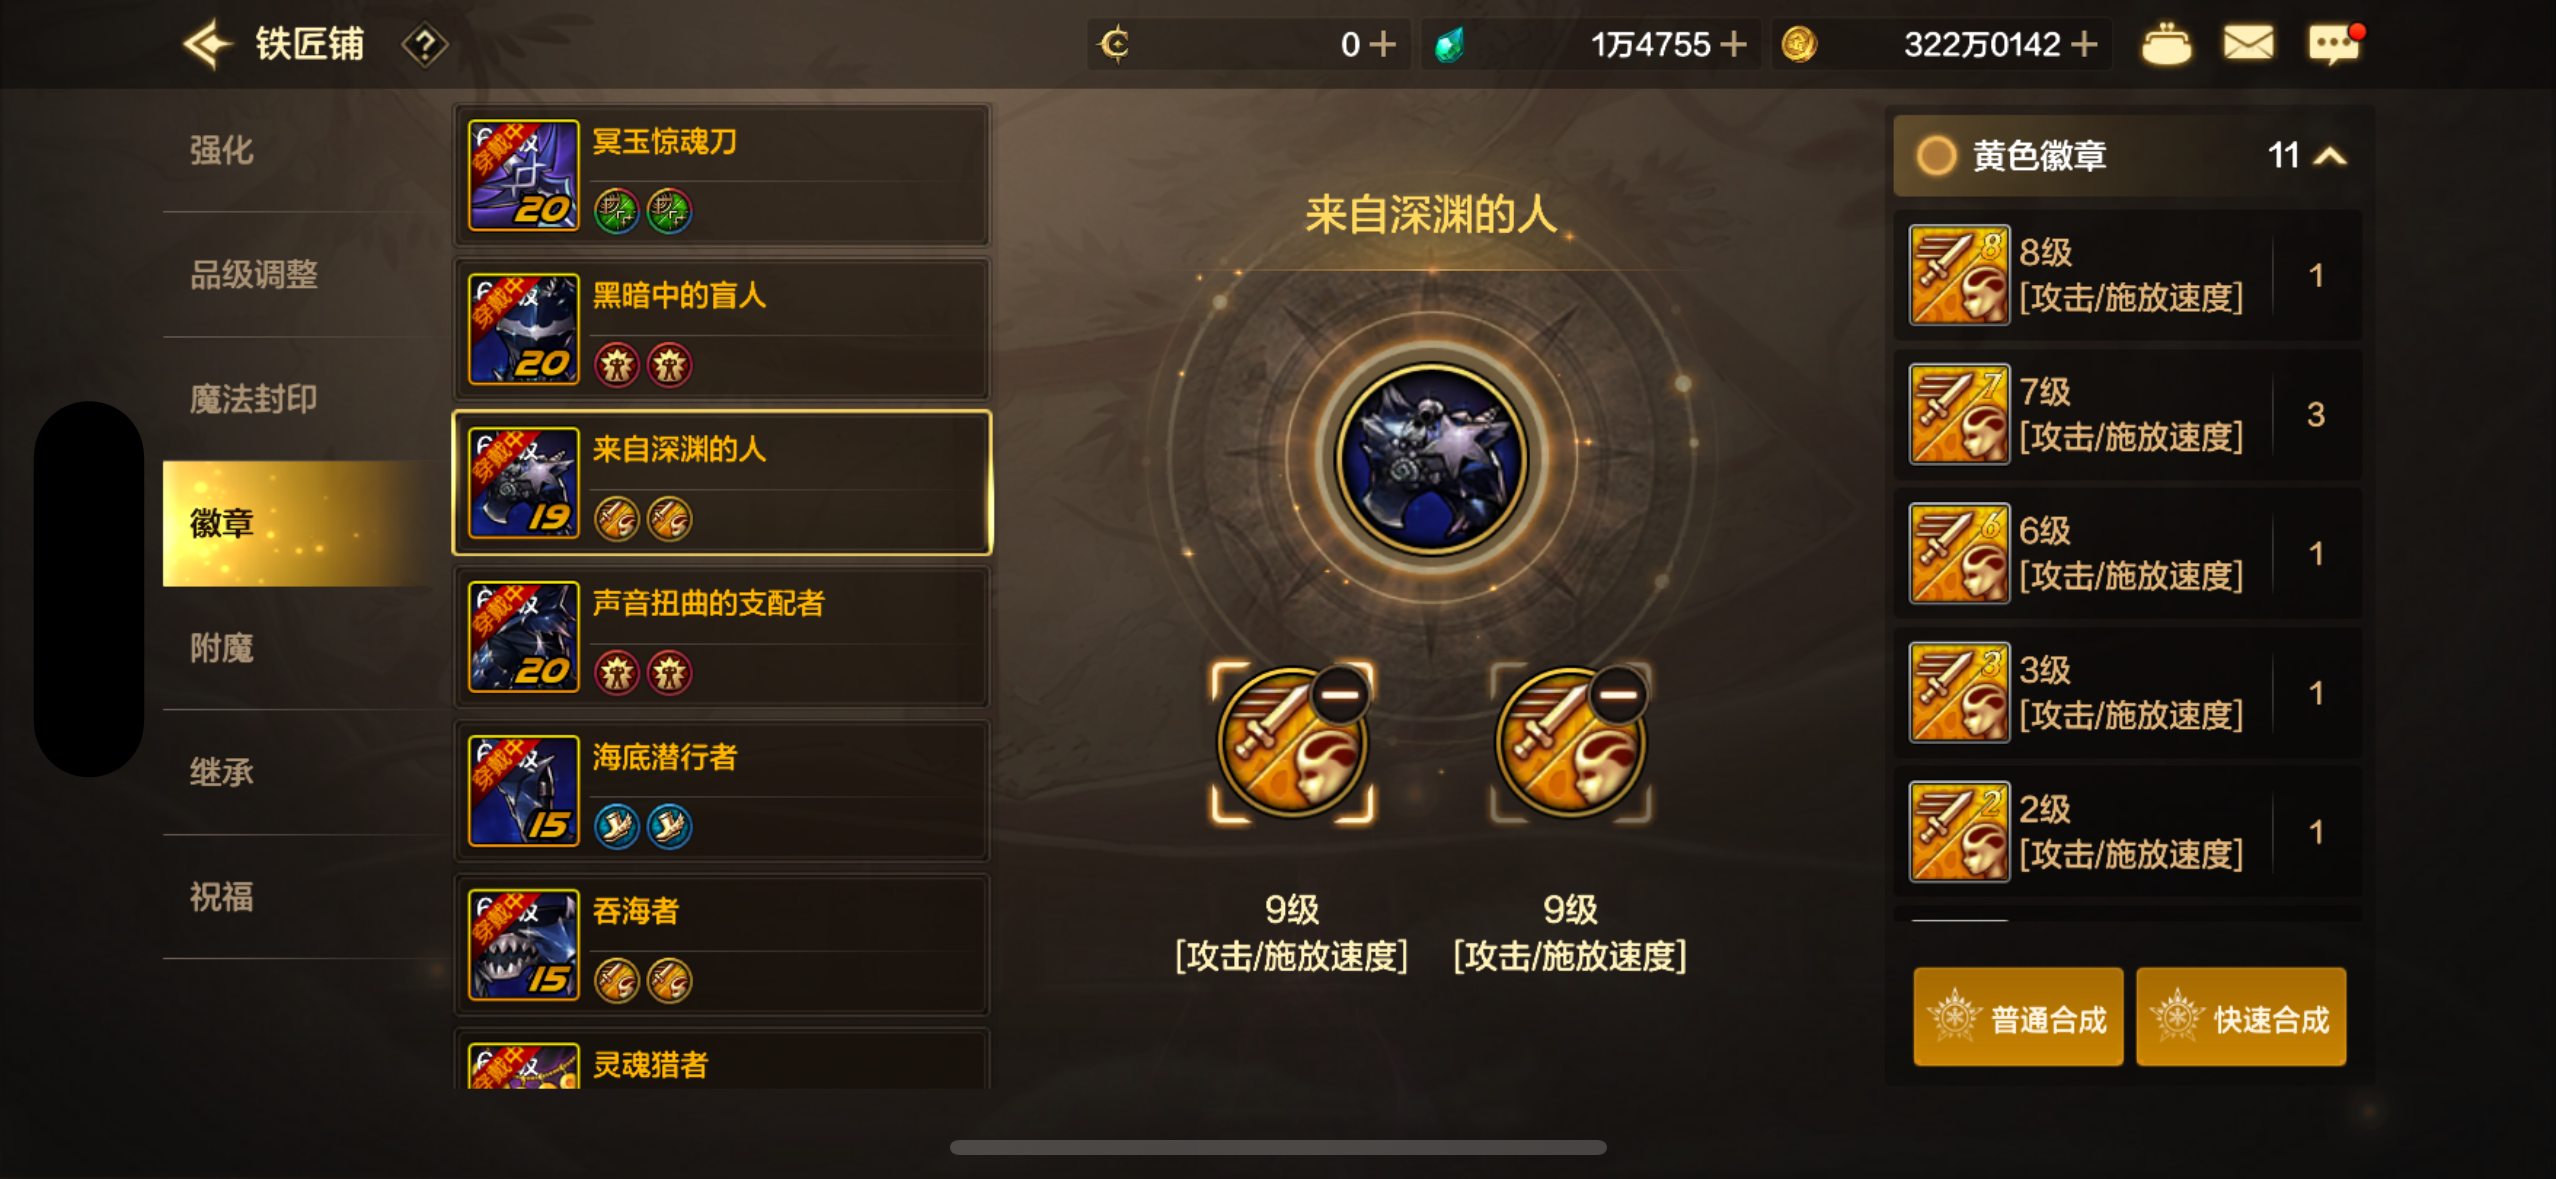Collapse the 黄色徽章 list with chevron
This screenshot has width=2556, height=1179.
point(2331,156)
